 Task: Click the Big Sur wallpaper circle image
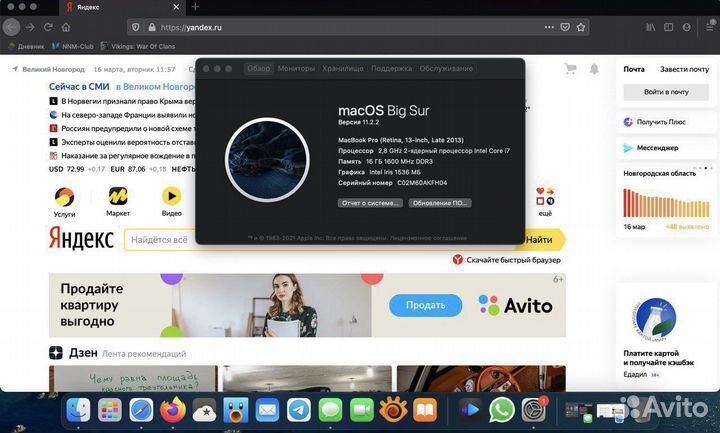click(x=267, y=160)
